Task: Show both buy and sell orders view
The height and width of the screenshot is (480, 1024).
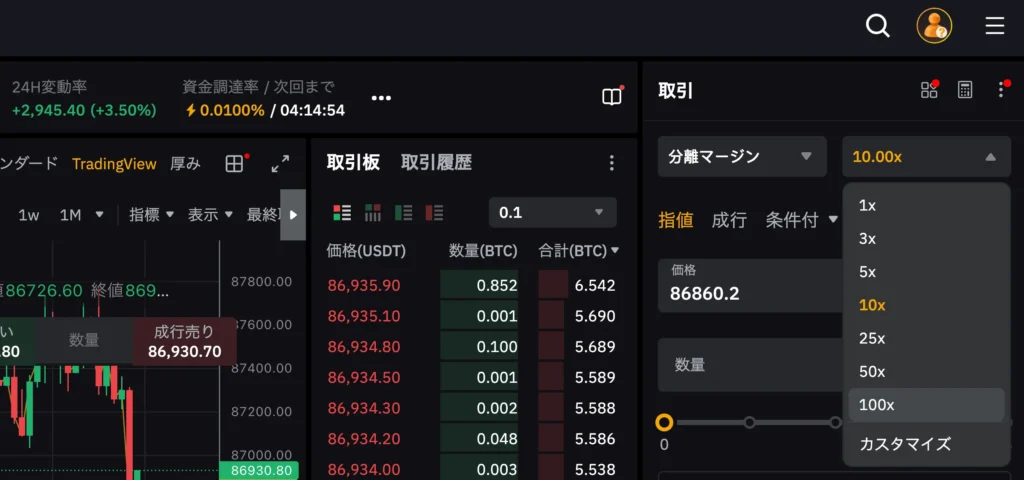Action: click(x=342, y=212)
